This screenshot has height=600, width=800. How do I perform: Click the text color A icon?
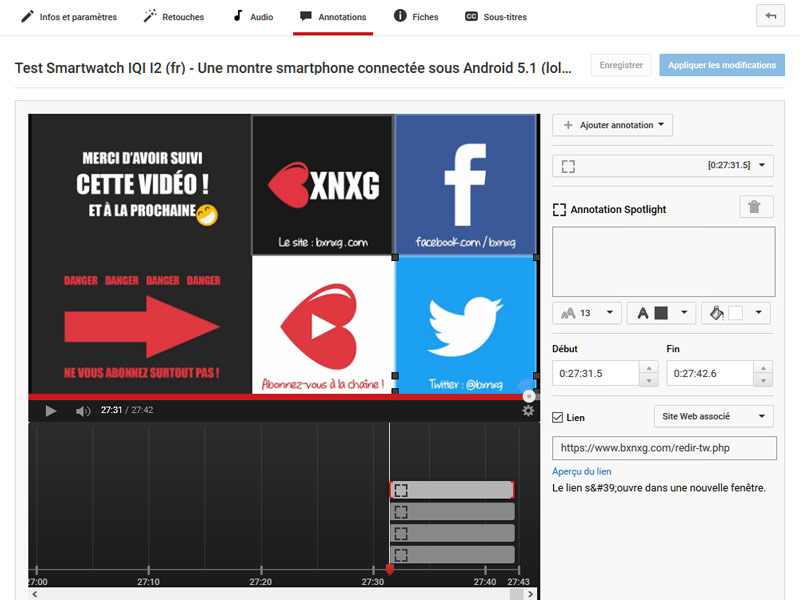(x=643, y=313)
